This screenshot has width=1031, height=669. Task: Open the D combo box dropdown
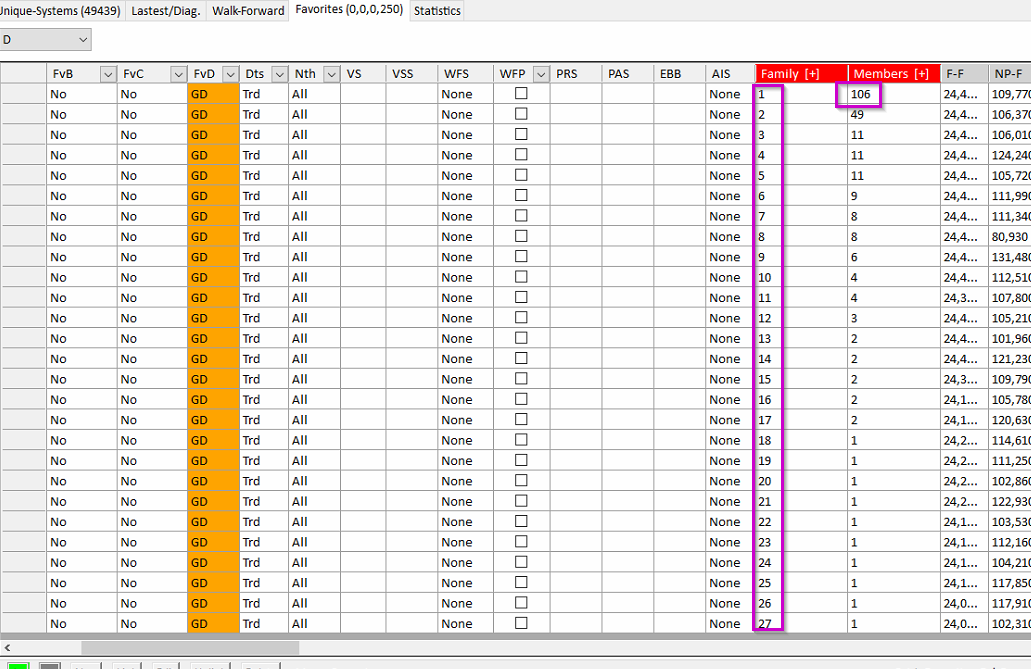[x=82, y=40]
